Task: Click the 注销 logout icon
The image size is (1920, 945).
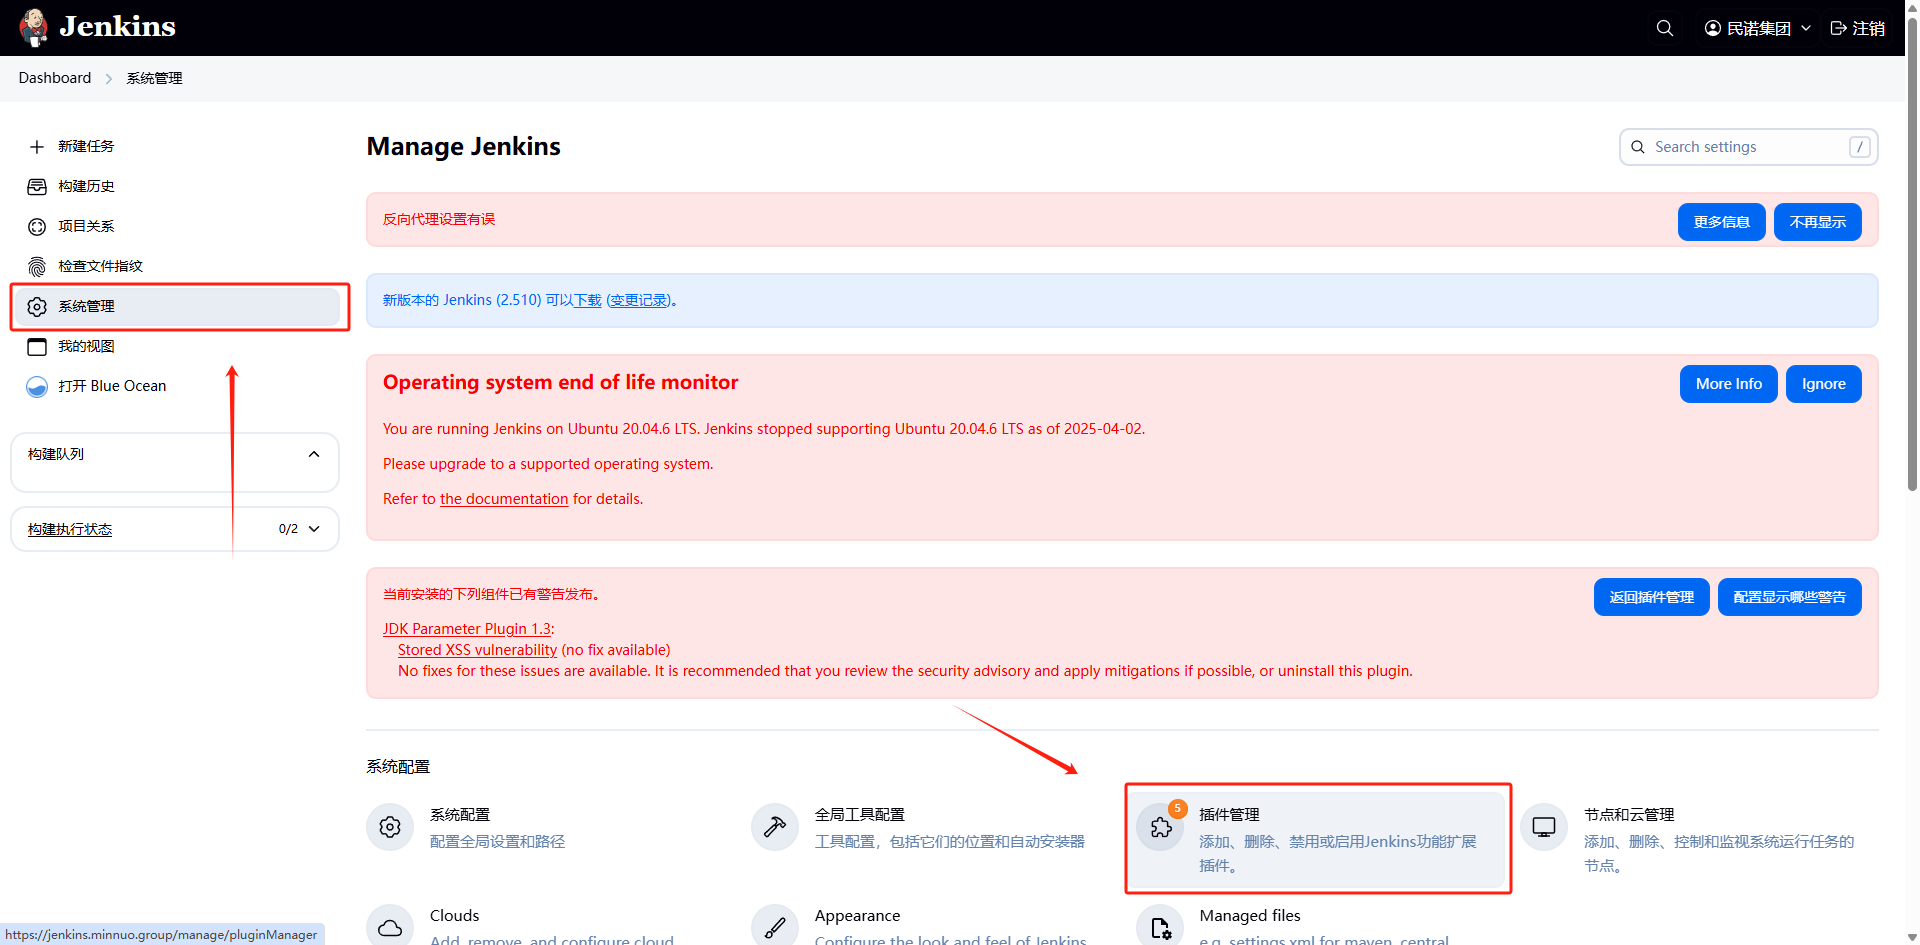Action: tap(1838, 28)
